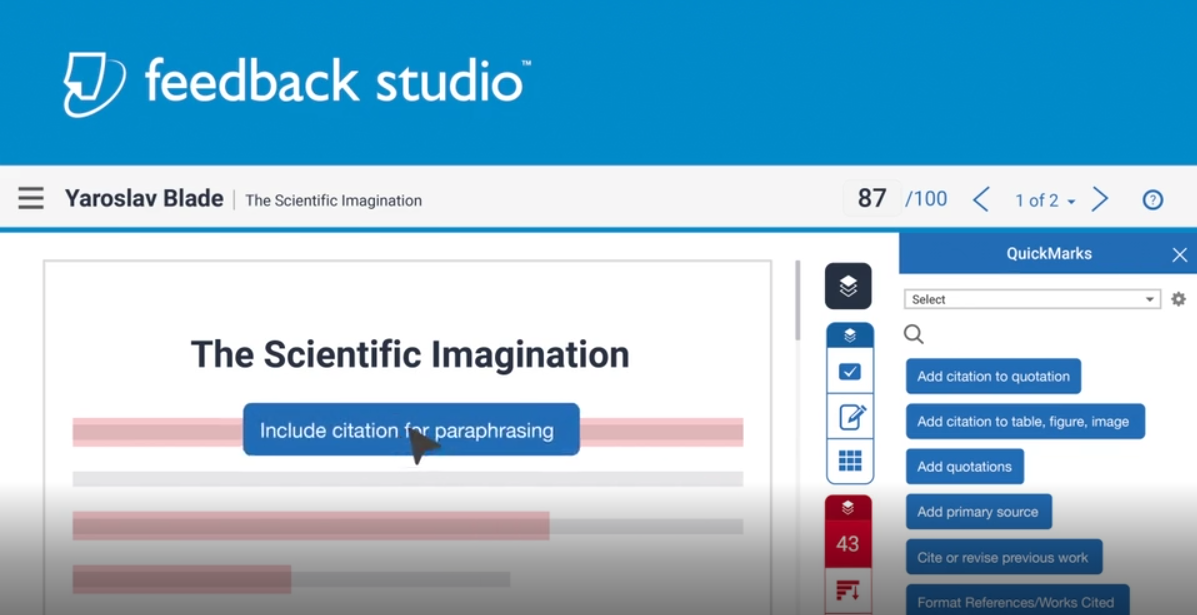The width and height of the screenshot is (1197, 615).
Task: Open the QuickMarks checkmark tool
Action: tap(850, 372)
